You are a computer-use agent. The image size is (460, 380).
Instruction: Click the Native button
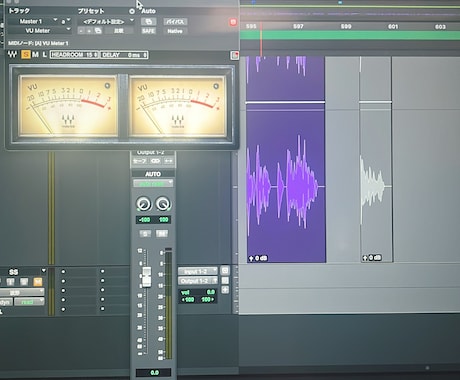pos(175,31)
